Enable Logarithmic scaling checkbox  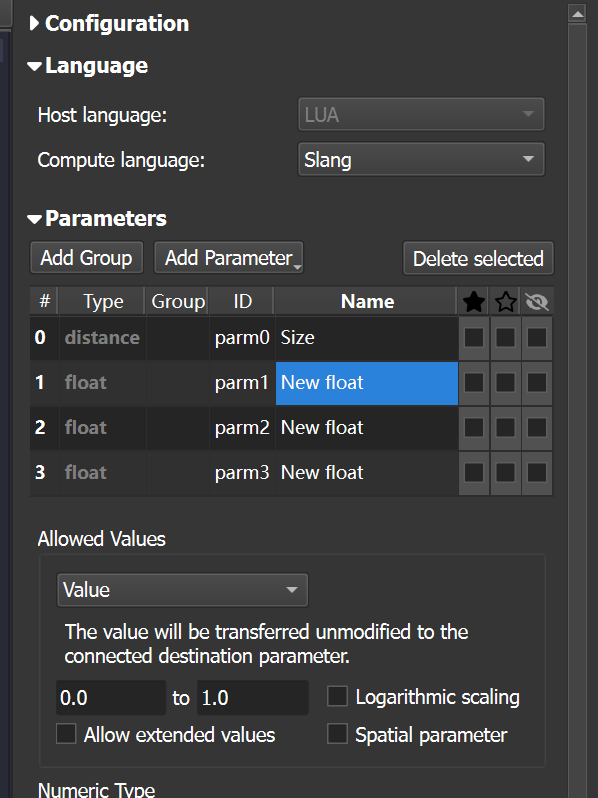tap(337, 696)
